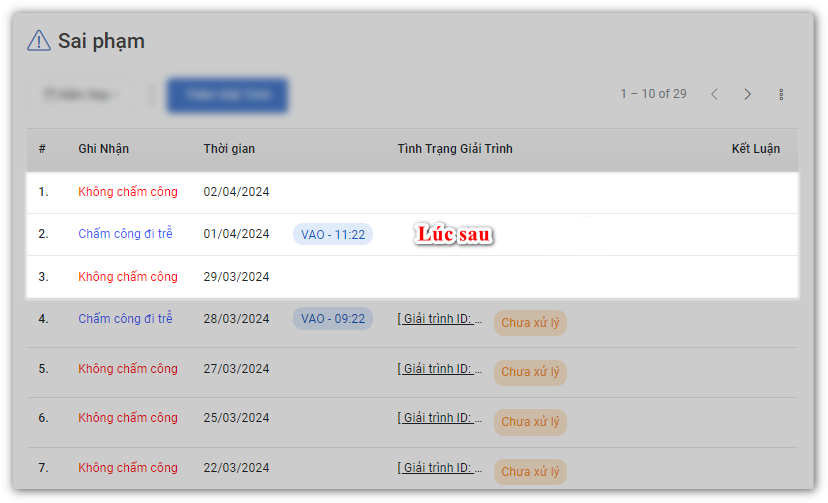Screen dimensions: 828x503
Task: Select Không chấm công entry dated 02/04/2024
Action: click(x=128, y=192)
